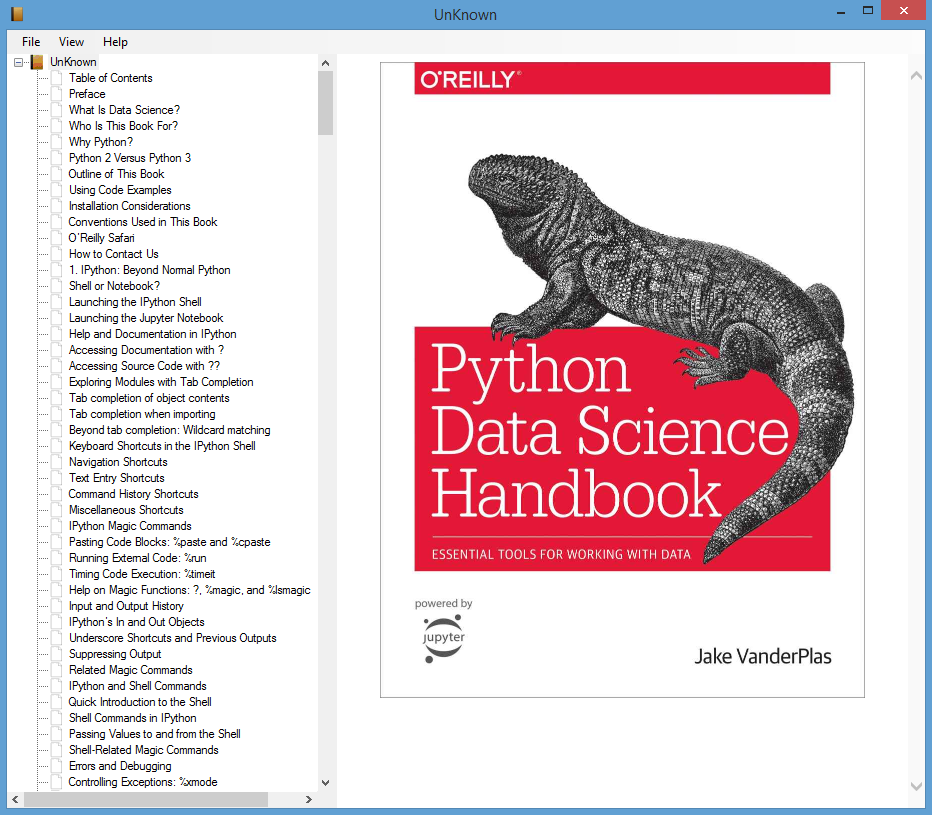Click tree panel scroll down arrow
This screenshot has width=932, height=815.
coord(325,783)
